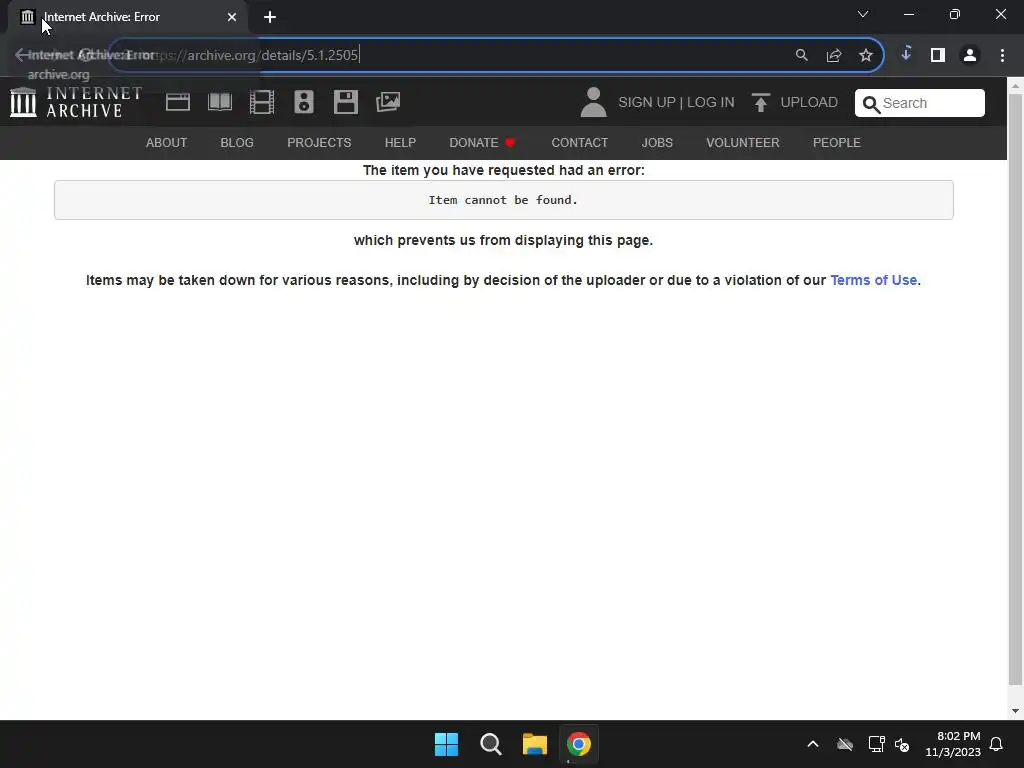Open Windows taskbar search

point(490,744)
